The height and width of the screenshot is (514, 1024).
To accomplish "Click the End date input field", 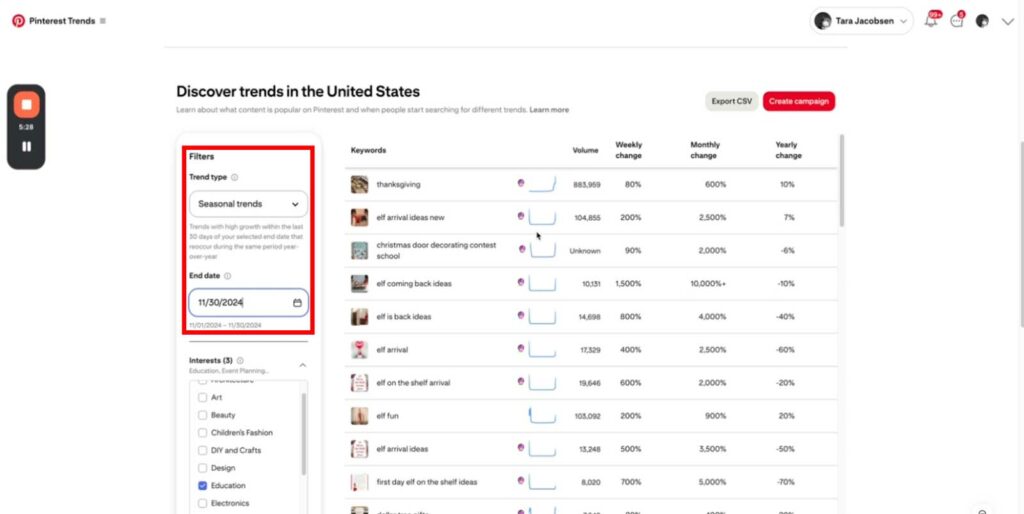I will [x=248, y=303].
